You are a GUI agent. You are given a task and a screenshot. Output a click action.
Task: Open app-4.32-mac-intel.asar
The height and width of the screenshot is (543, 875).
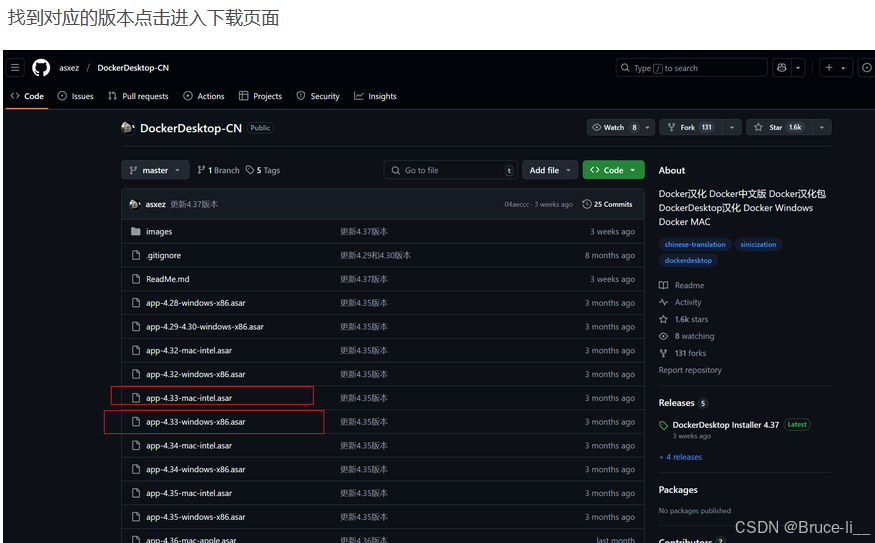[189, 350]
